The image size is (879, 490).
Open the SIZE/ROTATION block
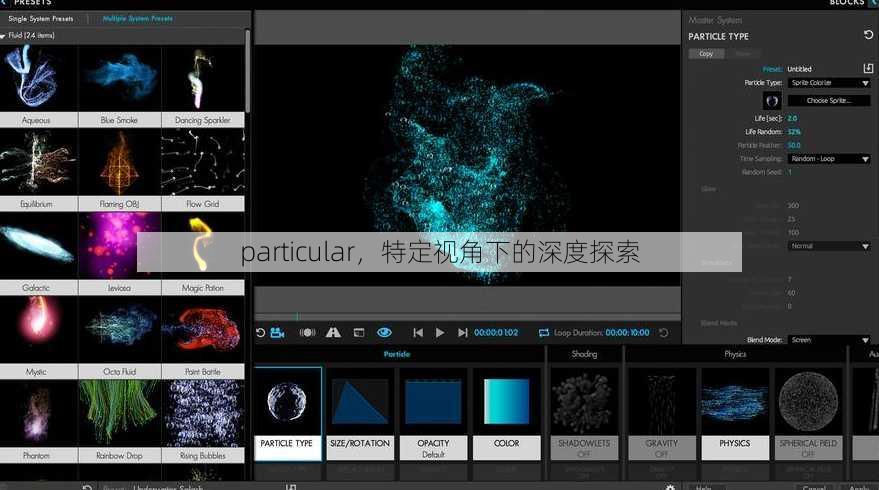click(x=360, y=414)
